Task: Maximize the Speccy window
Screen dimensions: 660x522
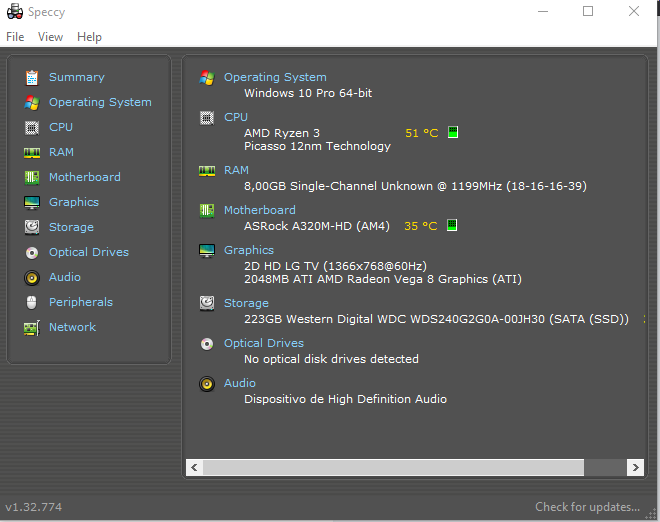Action: pyautogui.click(x=588, y=11)
